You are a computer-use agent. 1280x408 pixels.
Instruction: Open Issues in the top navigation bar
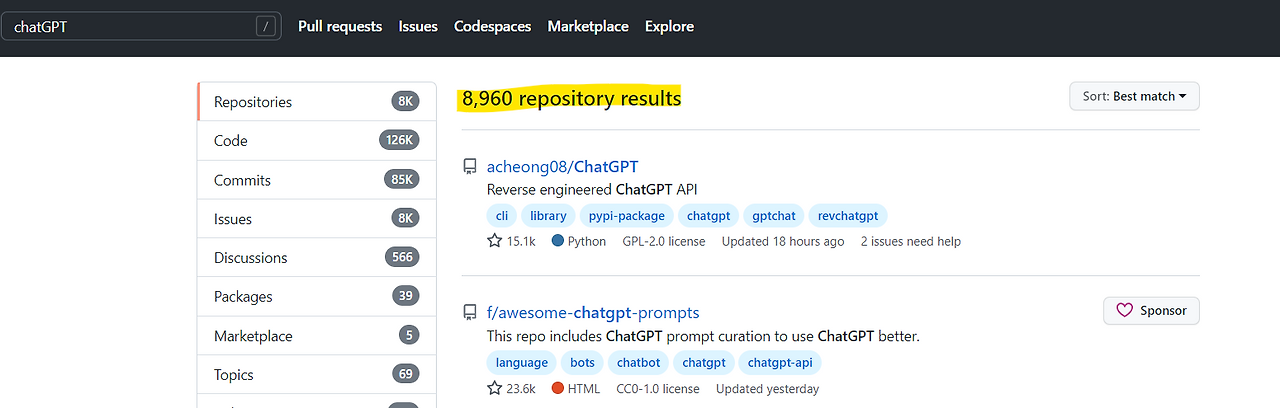coord(418,27)
